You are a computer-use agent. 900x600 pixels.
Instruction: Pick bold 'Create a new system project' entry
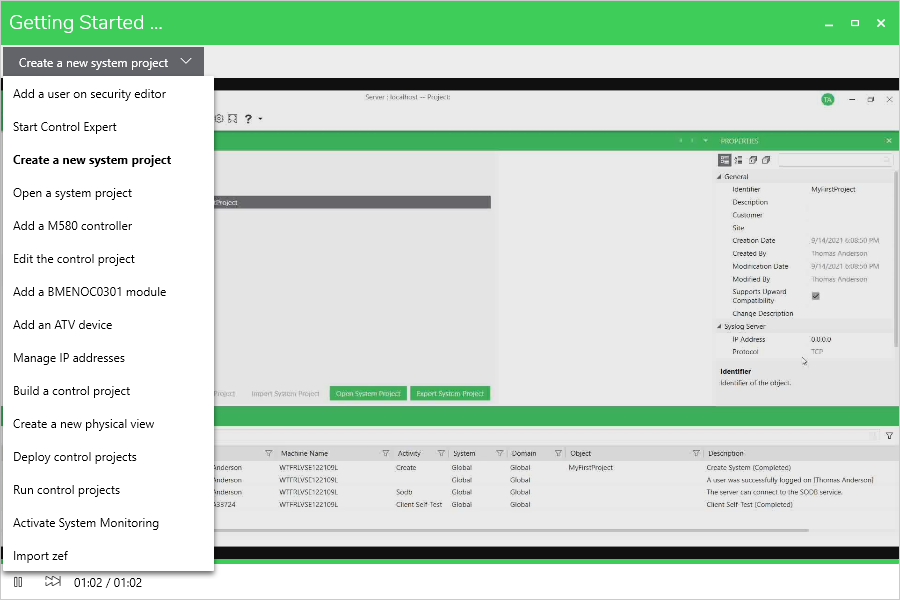(x=92, y=160)
